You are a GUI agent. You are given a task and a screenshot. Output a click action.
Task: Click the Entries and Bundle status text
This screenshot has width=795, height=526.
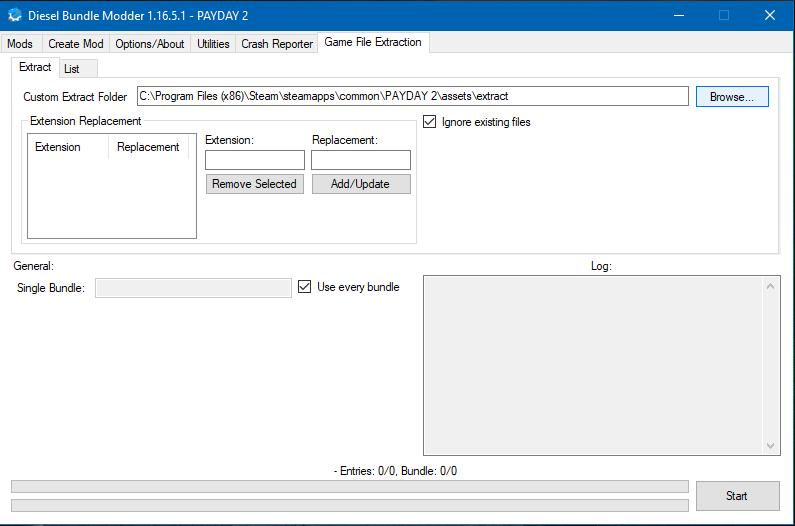[395, 471]
